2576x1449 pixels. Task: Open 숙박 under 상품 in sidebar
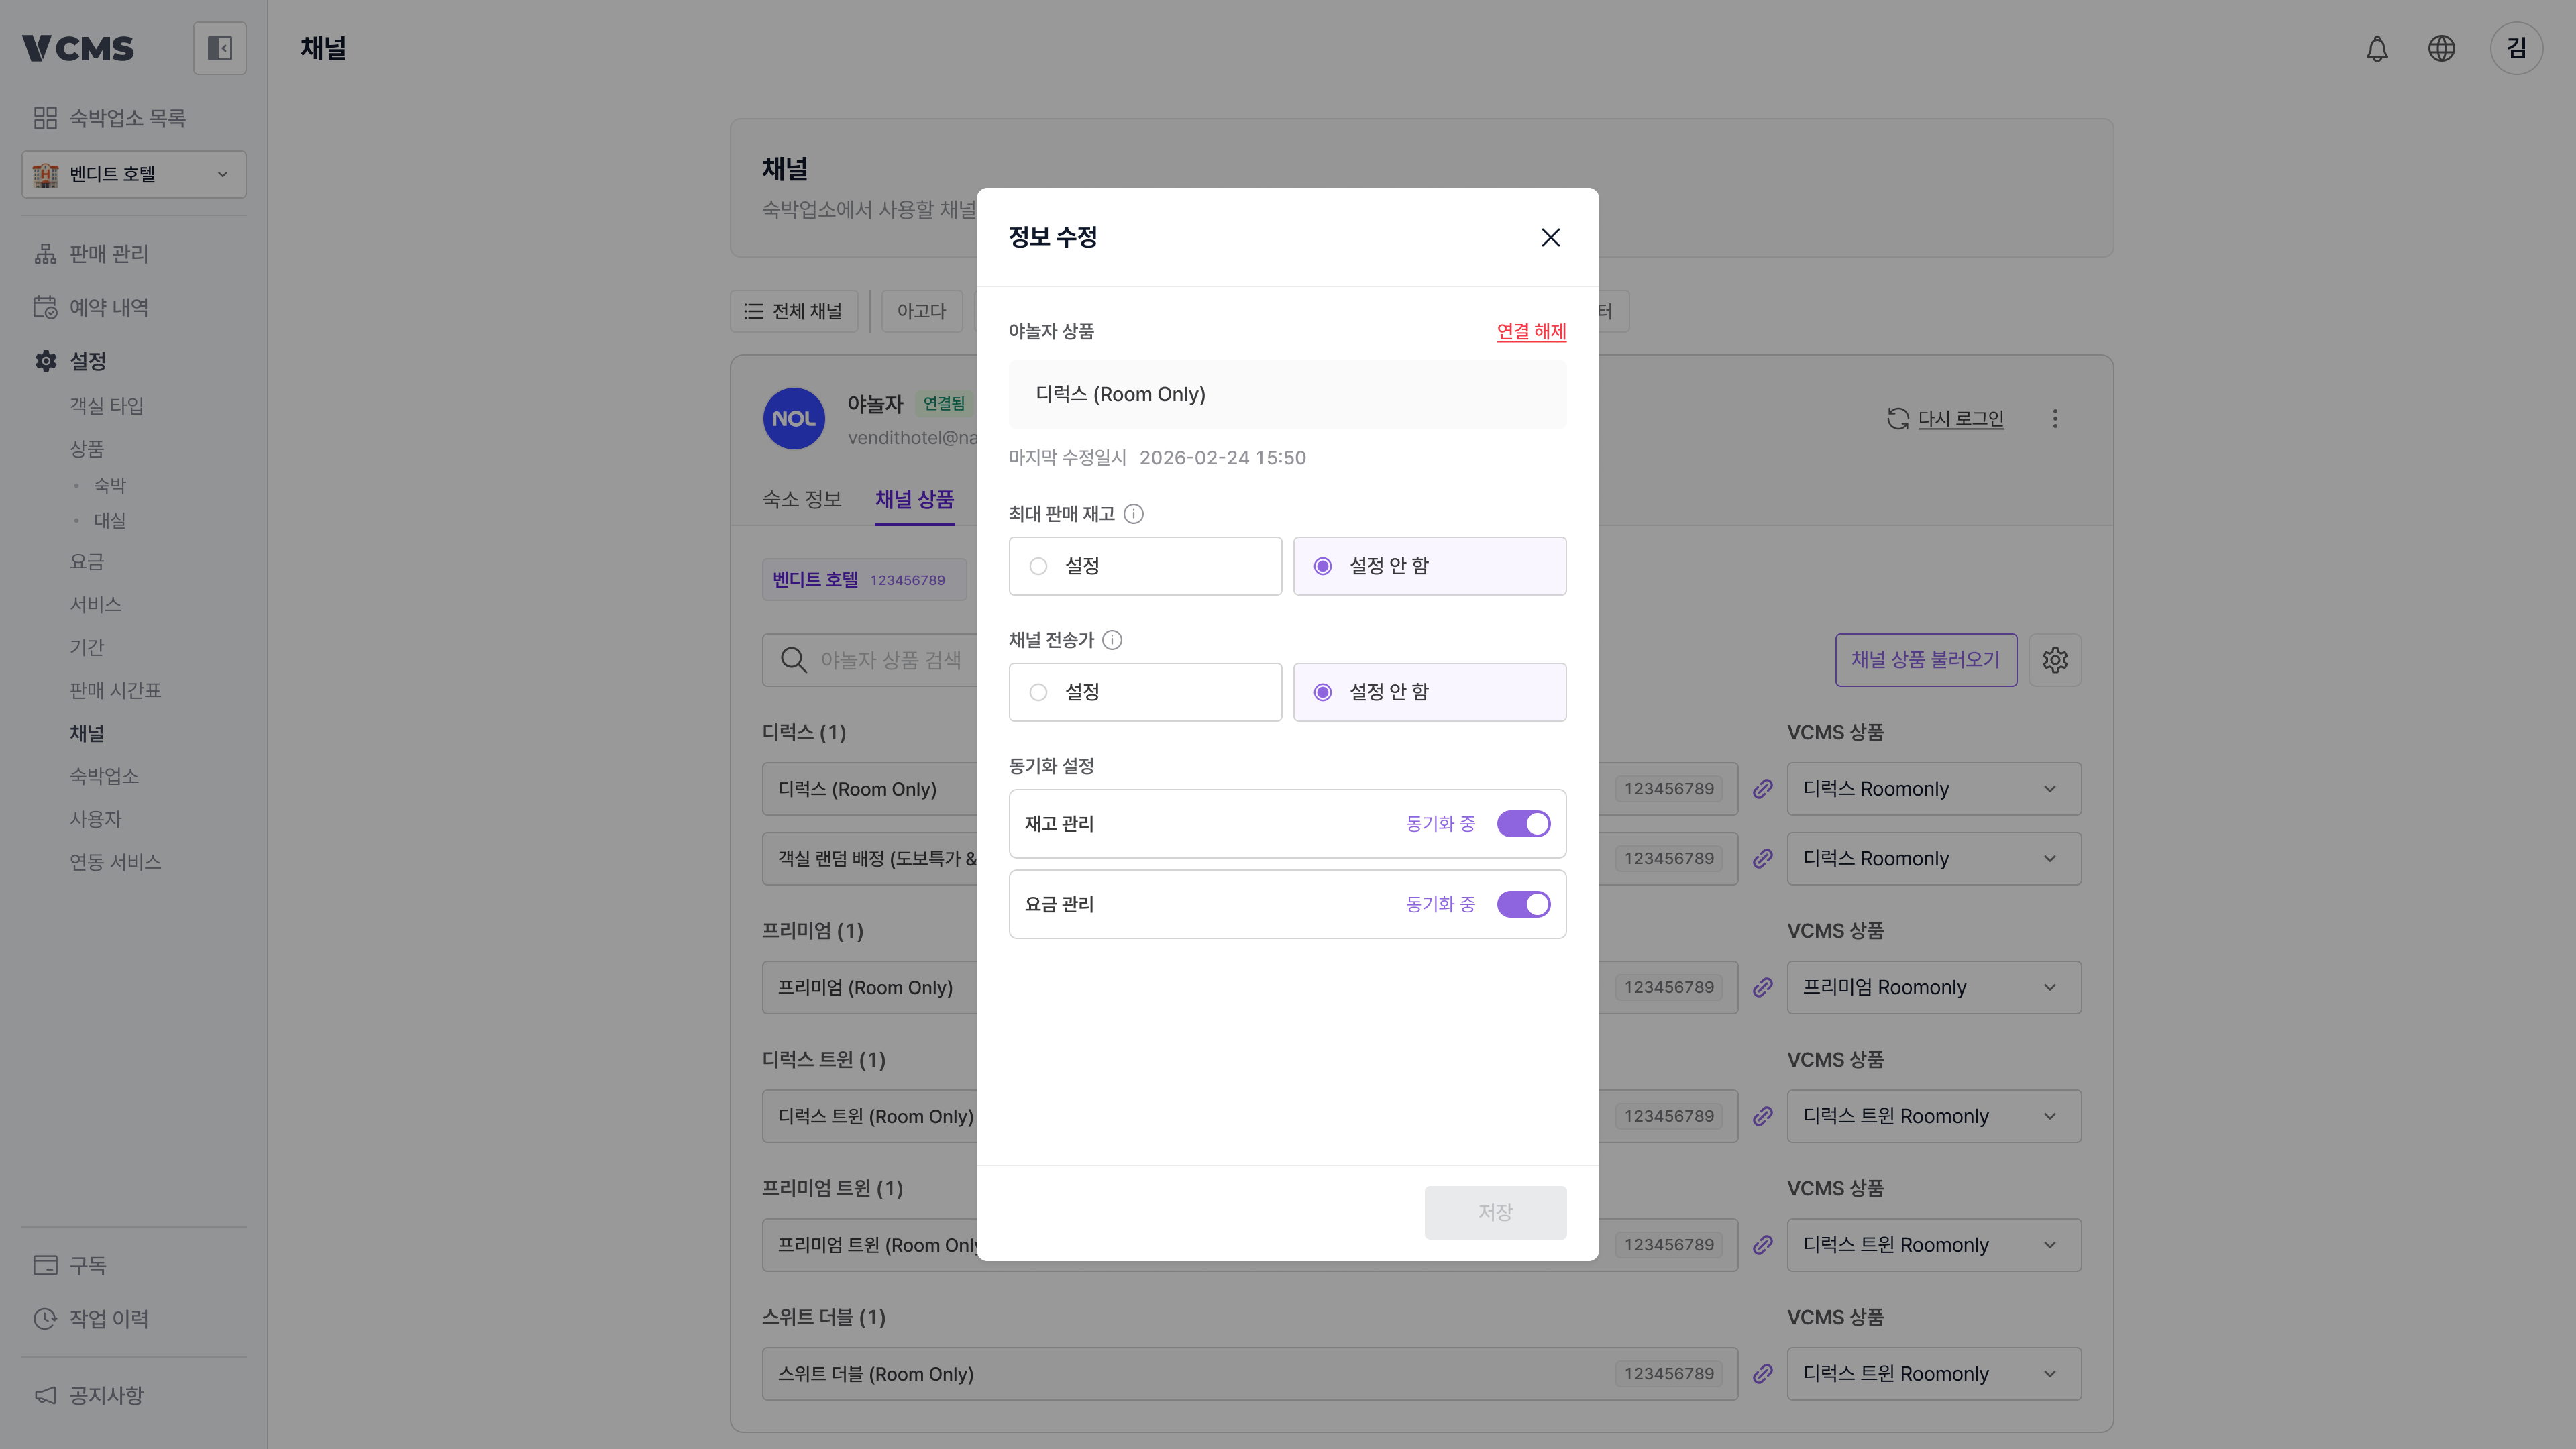[x=110, y=485]
